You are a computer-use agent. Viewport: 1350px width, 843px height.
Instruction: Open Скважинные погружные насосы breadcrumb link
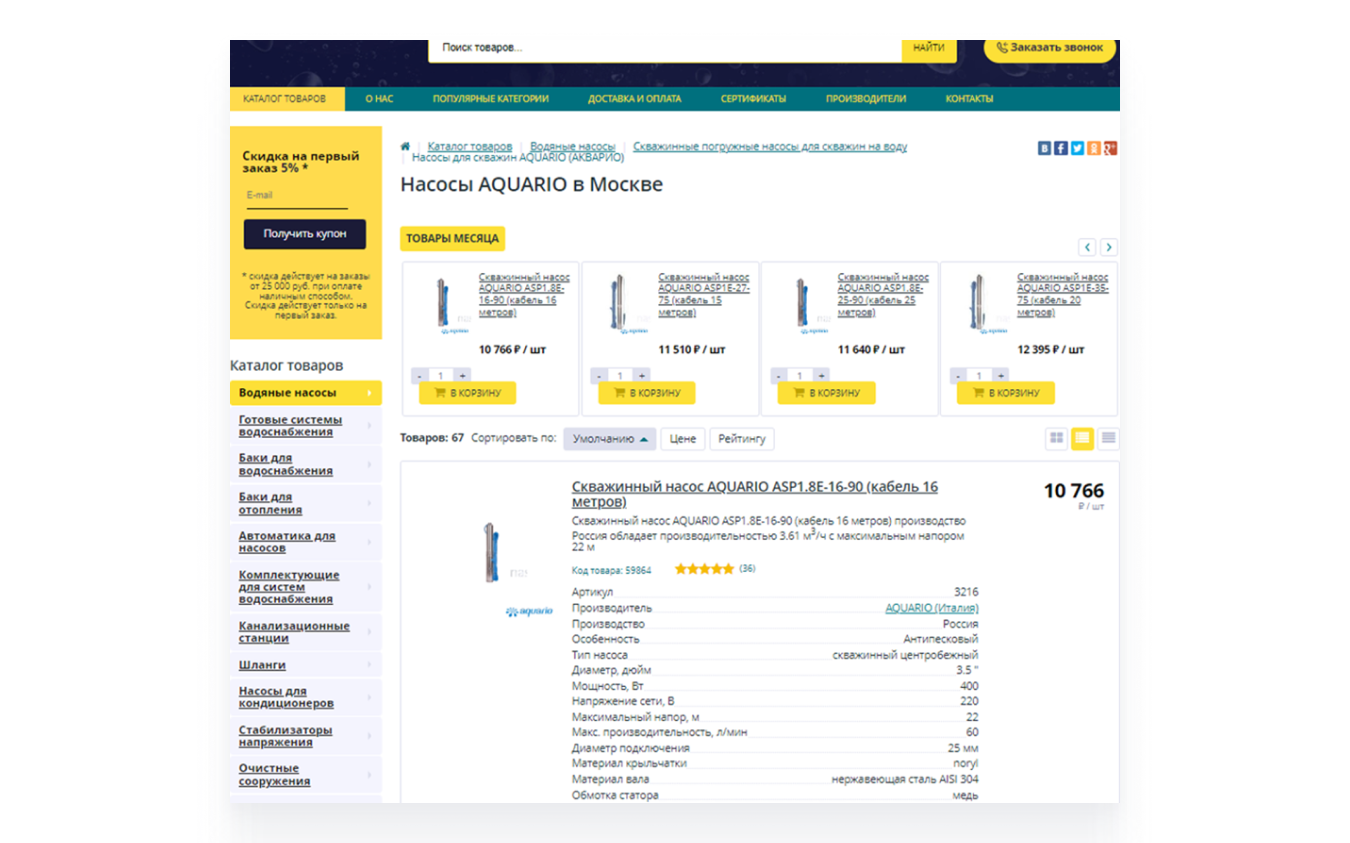pyautogui.click(x=770, y=146)
